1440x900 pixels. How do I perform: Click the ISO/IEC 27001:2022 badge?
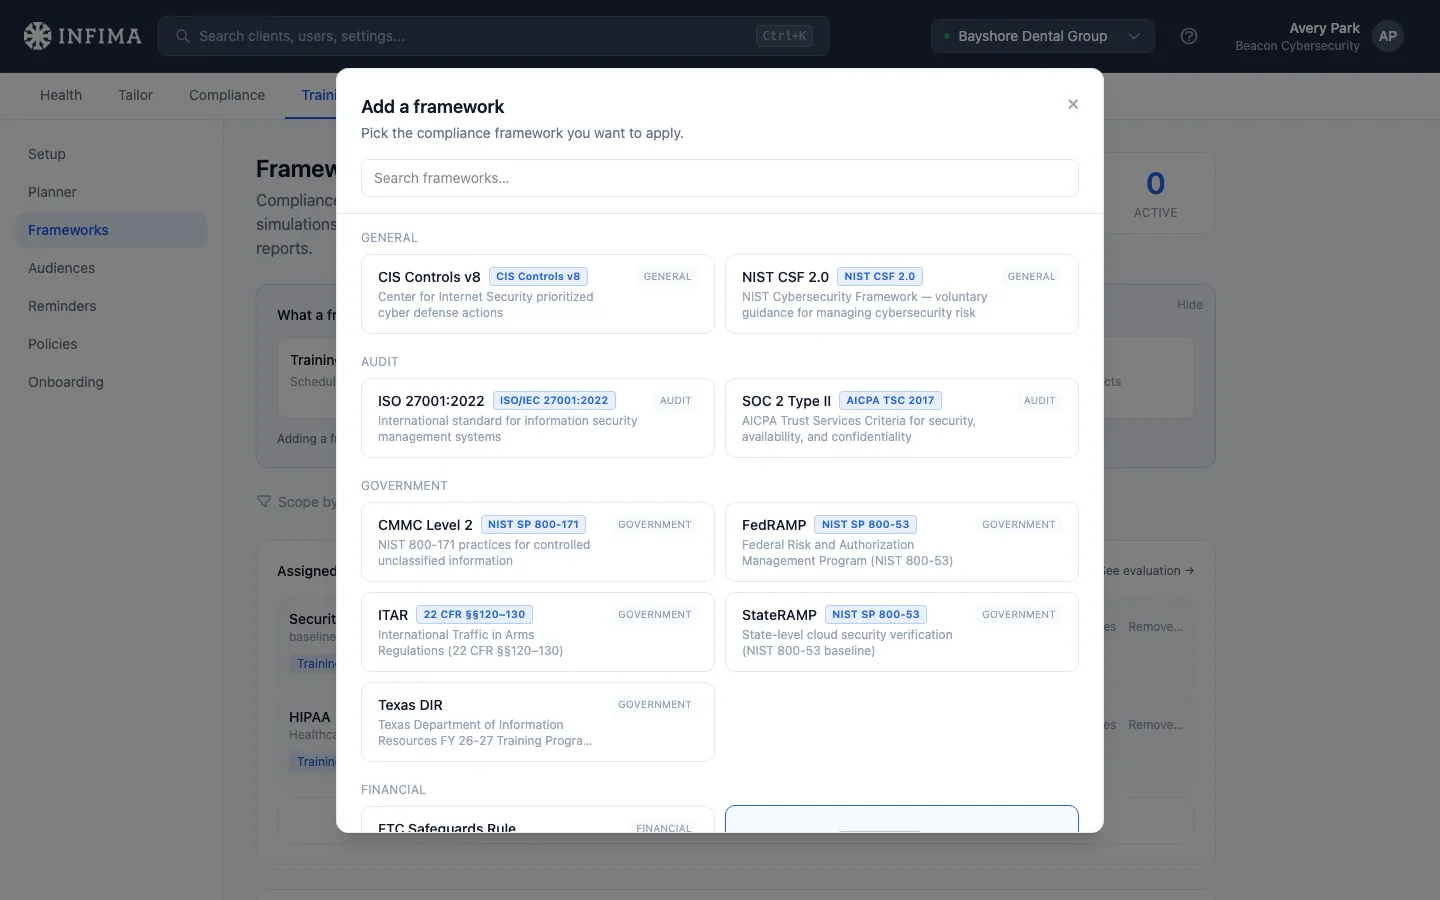[554, 401]
